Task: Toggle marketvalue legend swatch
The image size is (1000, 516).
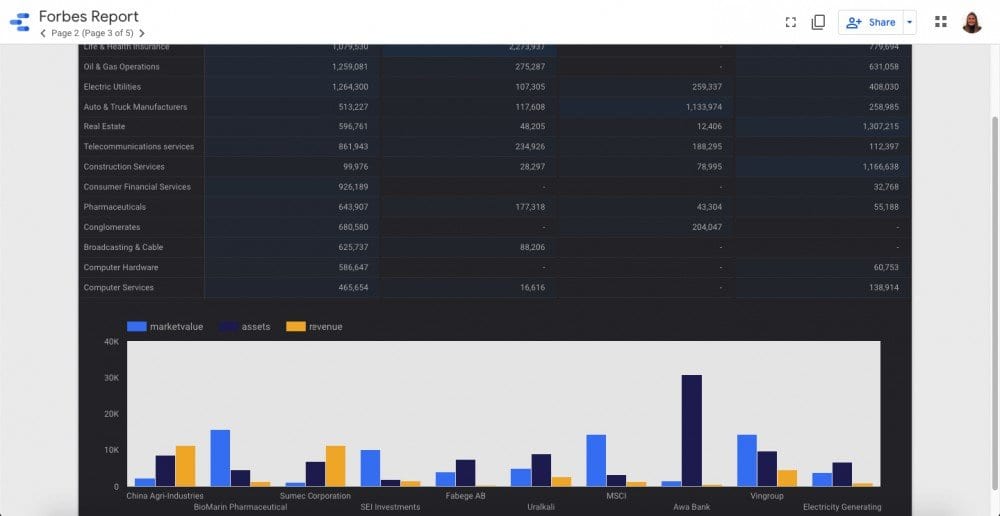Action: coord(137,327)
